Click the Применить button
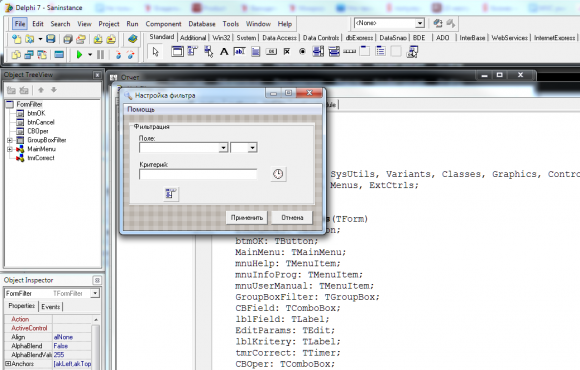Image resolution: width=580 pixels, height=370 pixels. click(247, 218)
